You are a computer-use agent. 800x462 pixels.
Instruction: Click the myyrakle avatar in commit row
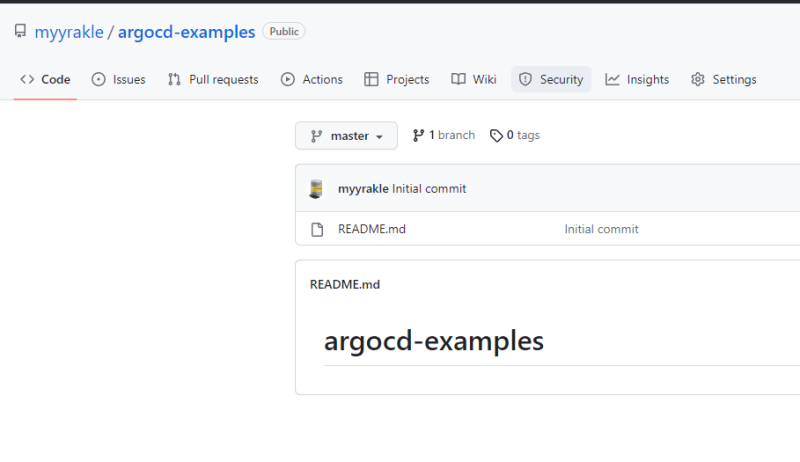[317, 188]
